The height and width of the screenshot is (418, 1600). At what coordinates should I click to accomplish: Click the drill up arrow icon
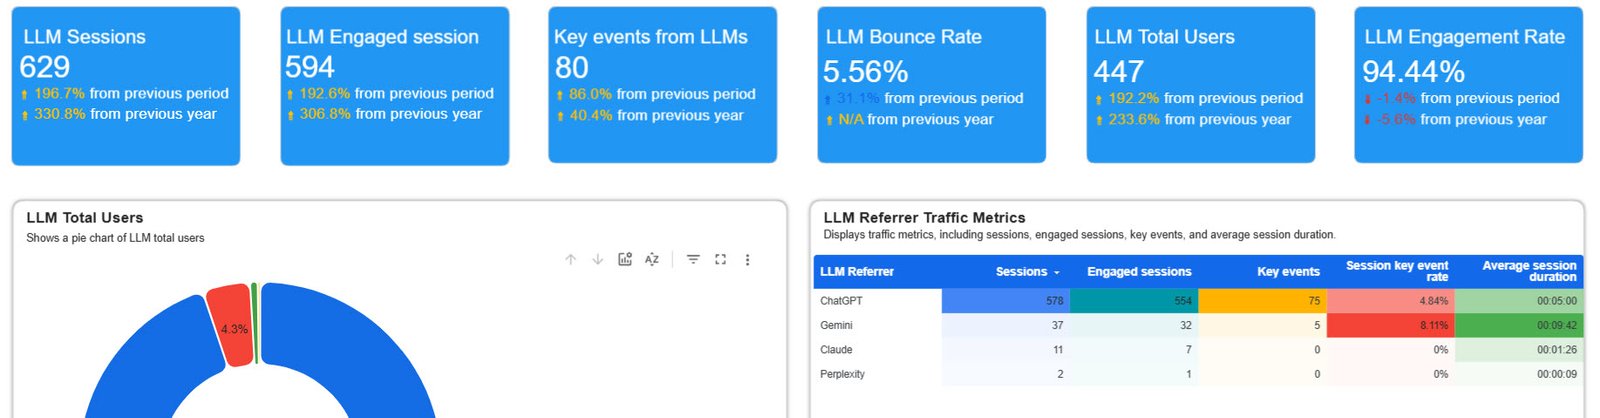point(570,259)
